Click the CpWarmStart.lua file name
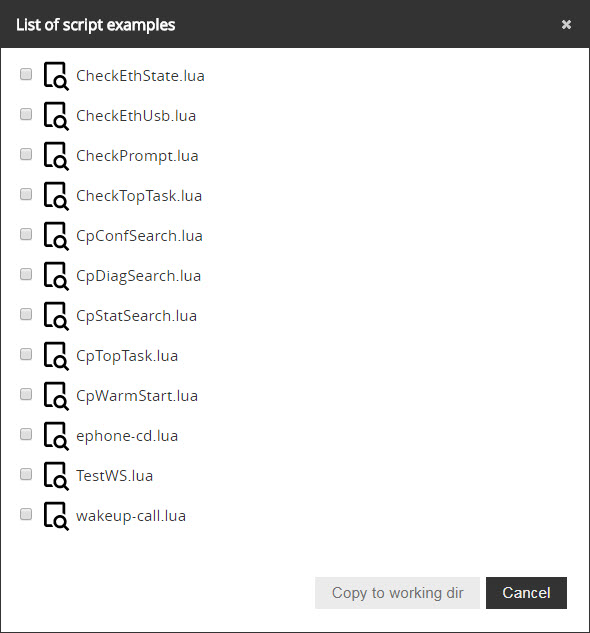 pyautogui.click(x=137, y=396)
